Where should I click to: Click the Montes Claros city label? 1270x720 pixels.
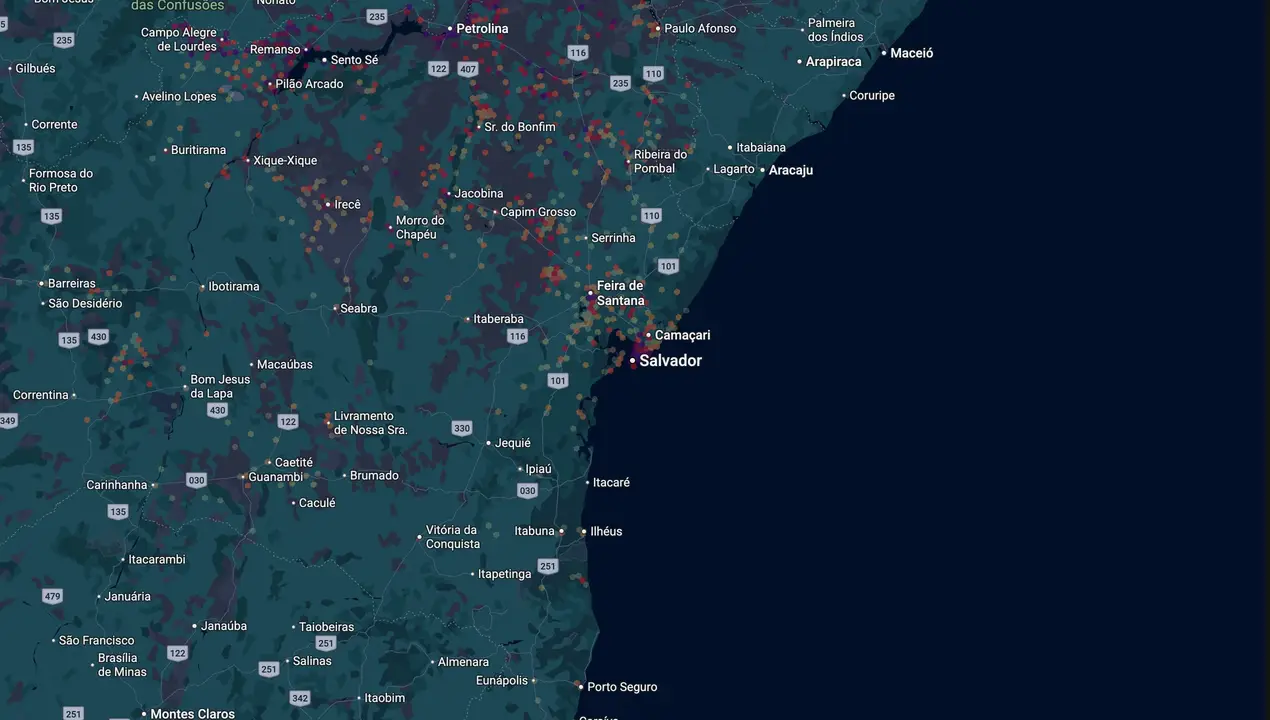click(193, 714)
